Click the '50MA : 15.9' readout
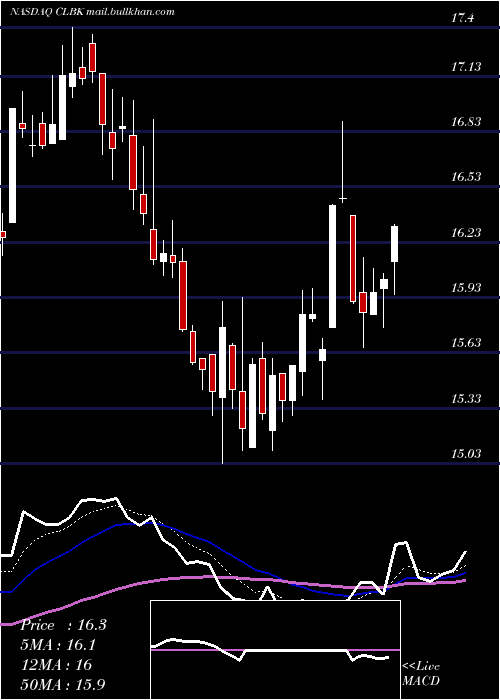 point(63,684)
